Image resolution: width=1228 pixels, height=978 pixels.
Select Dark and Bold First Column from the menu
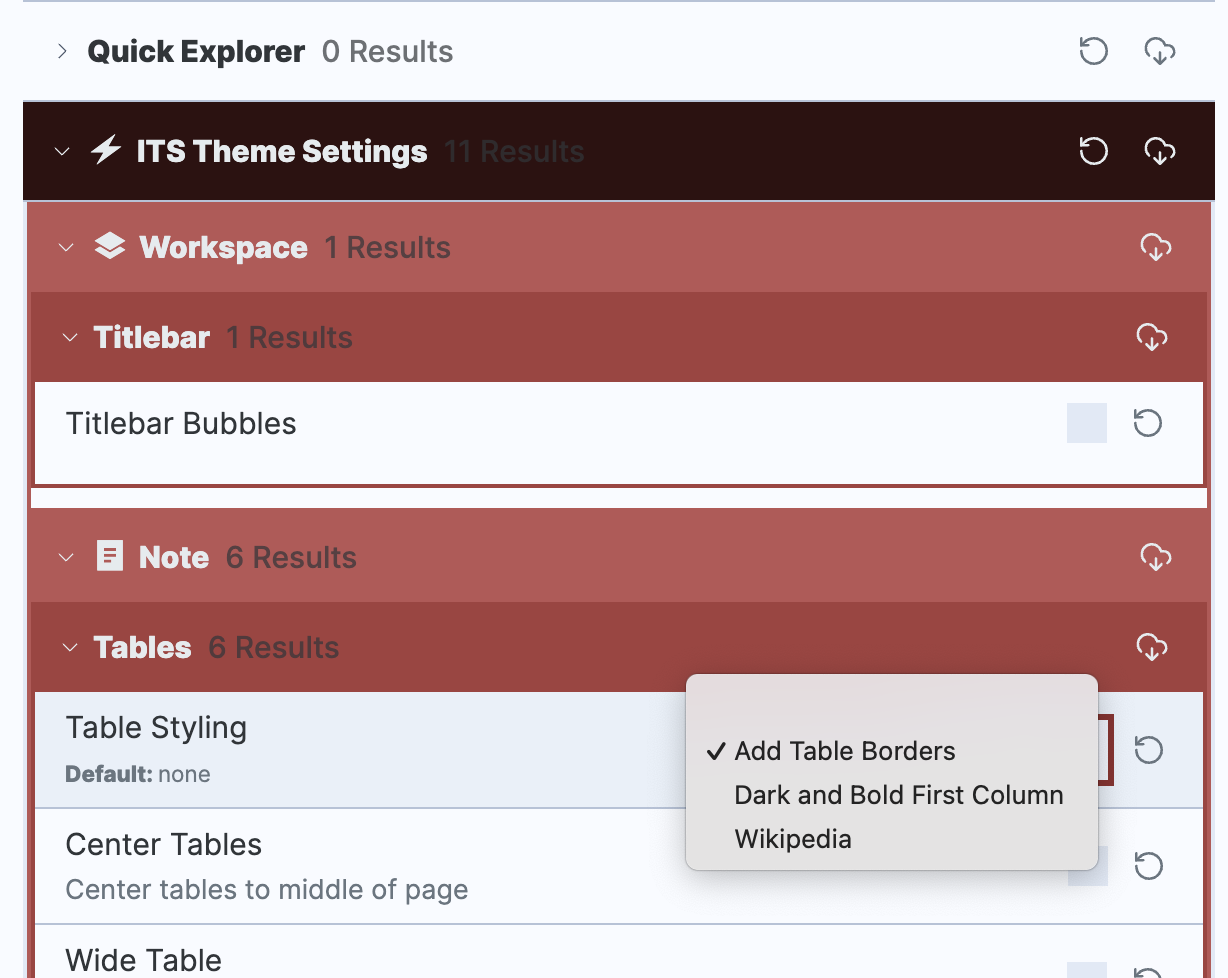[898, 794]
